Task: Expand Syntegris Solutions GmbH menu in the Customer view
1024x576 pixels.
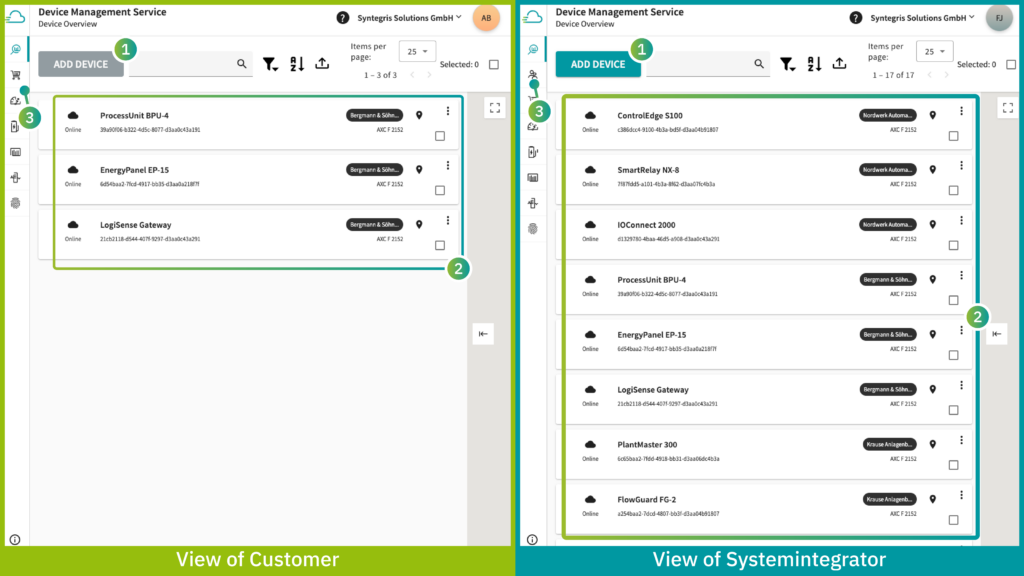Action: click(409, 18)
